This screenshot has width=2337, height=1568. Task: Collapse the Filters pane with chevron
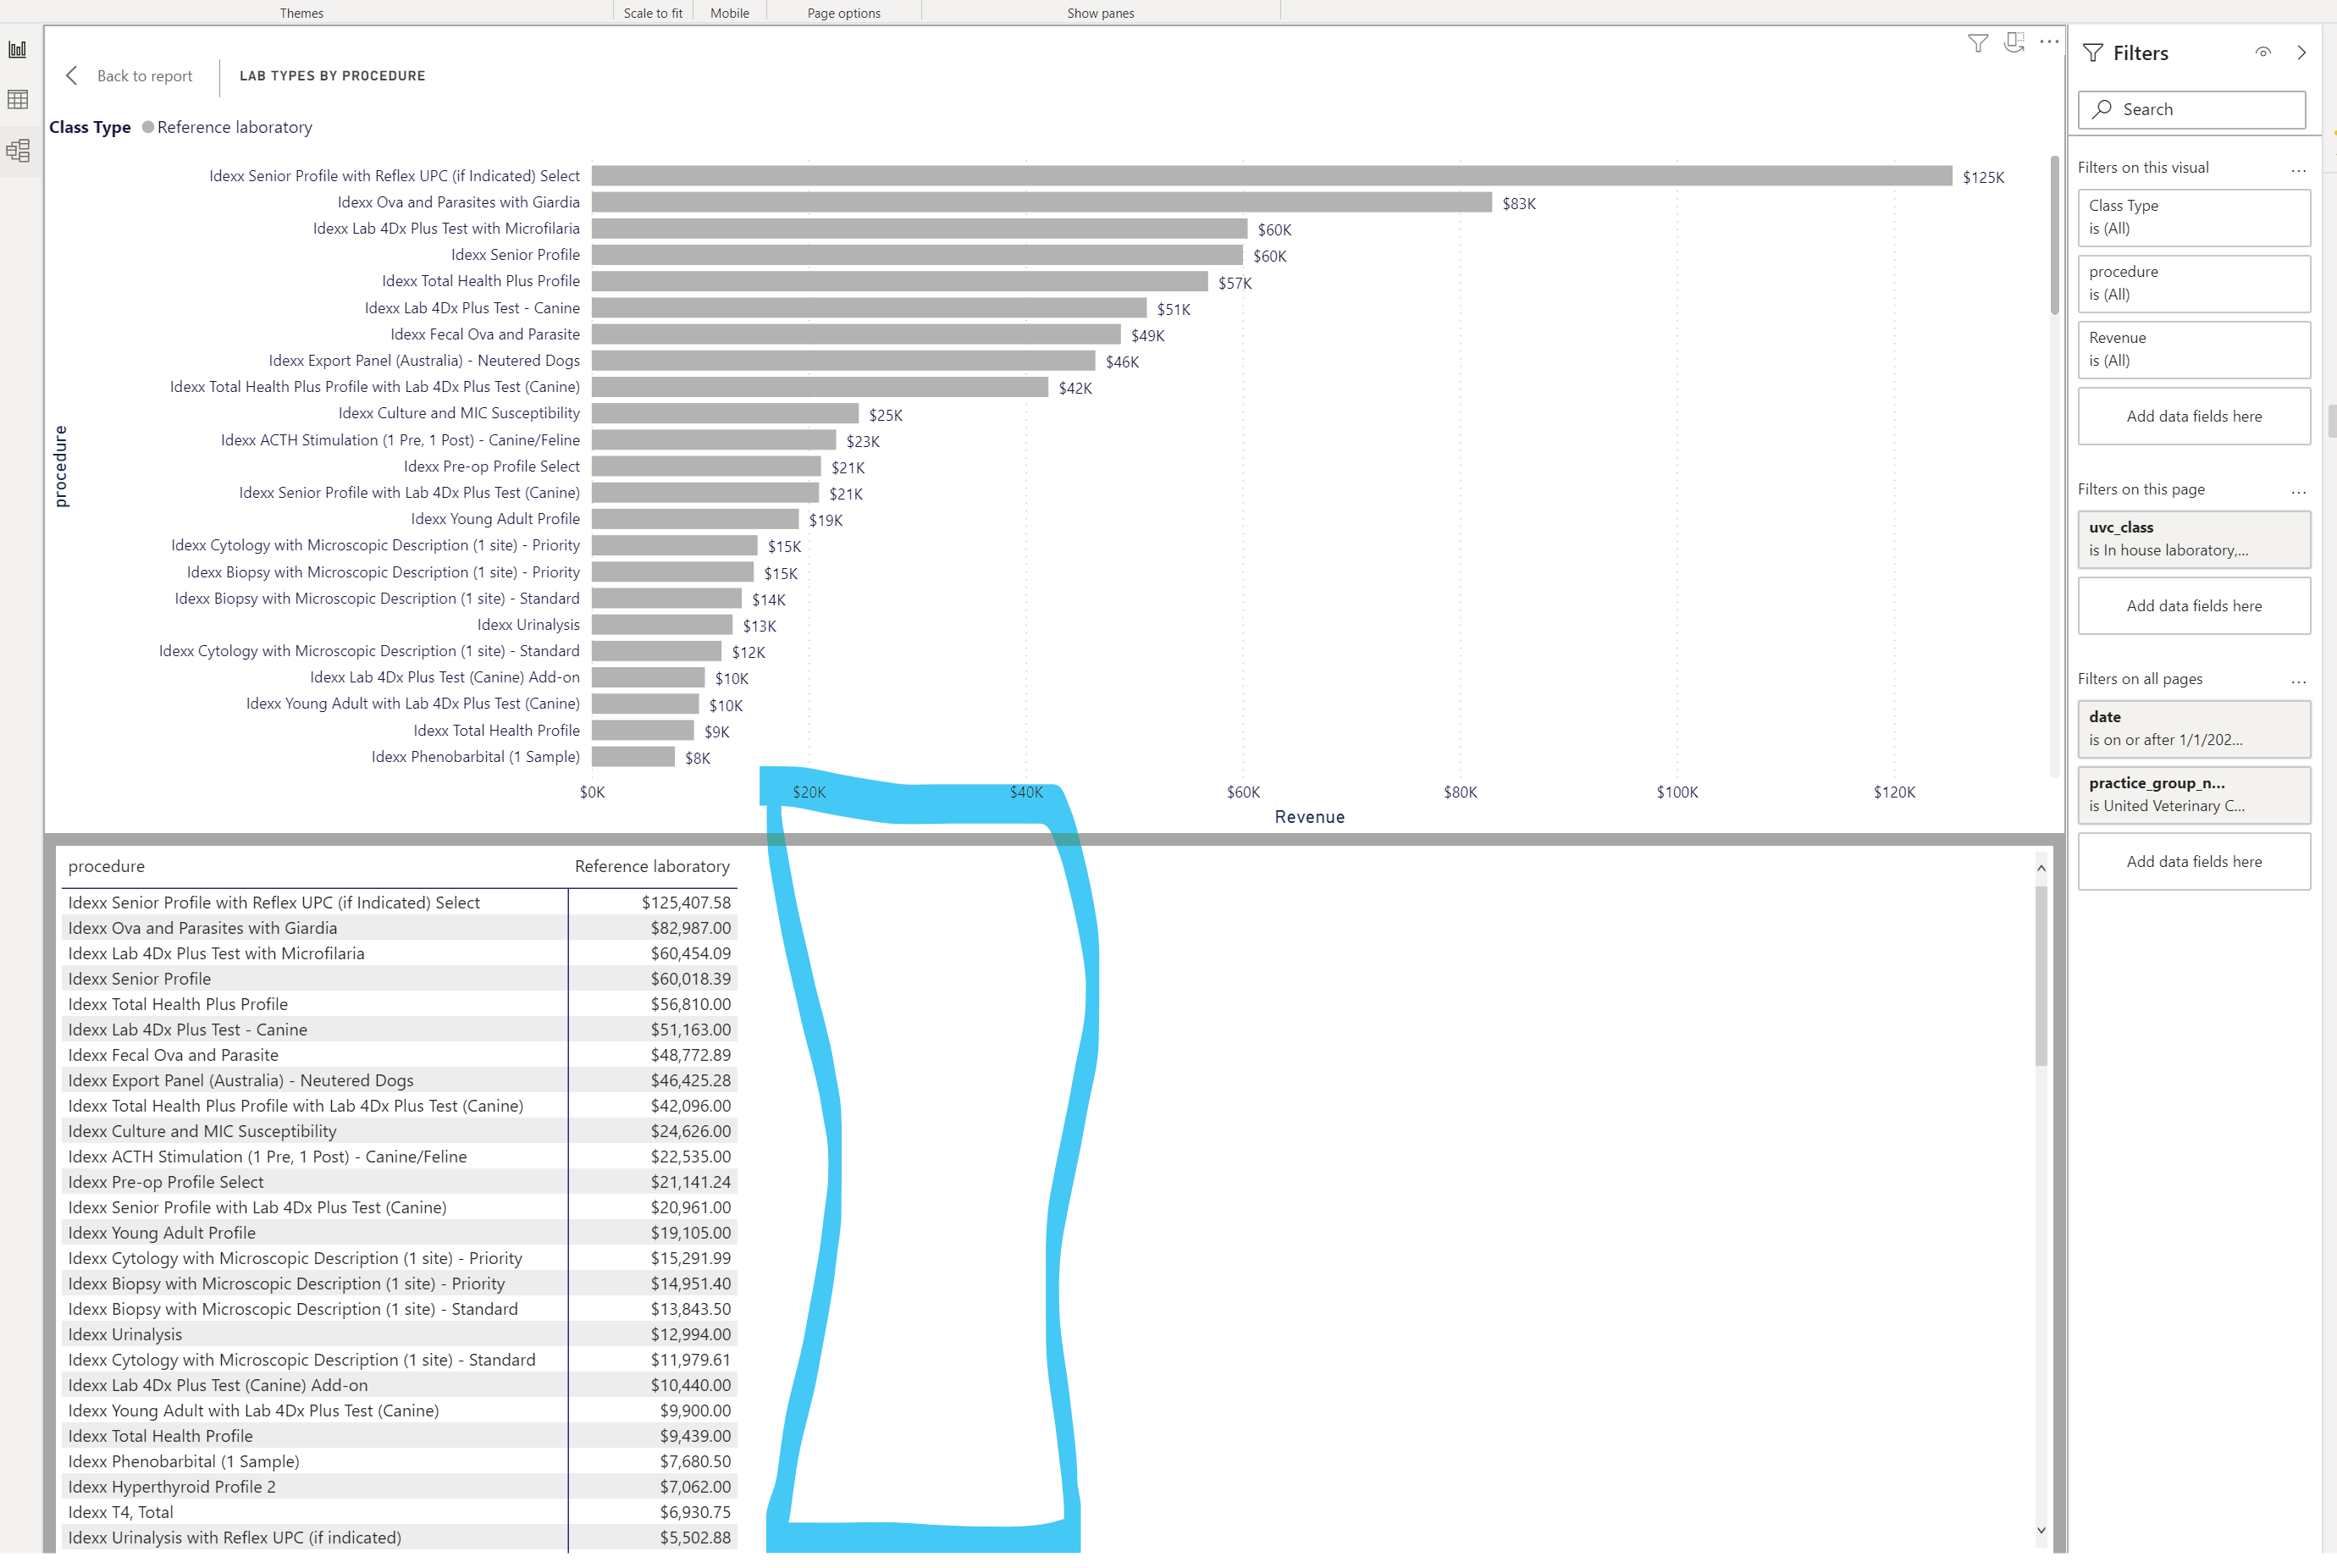click(x=2302, y=53)
